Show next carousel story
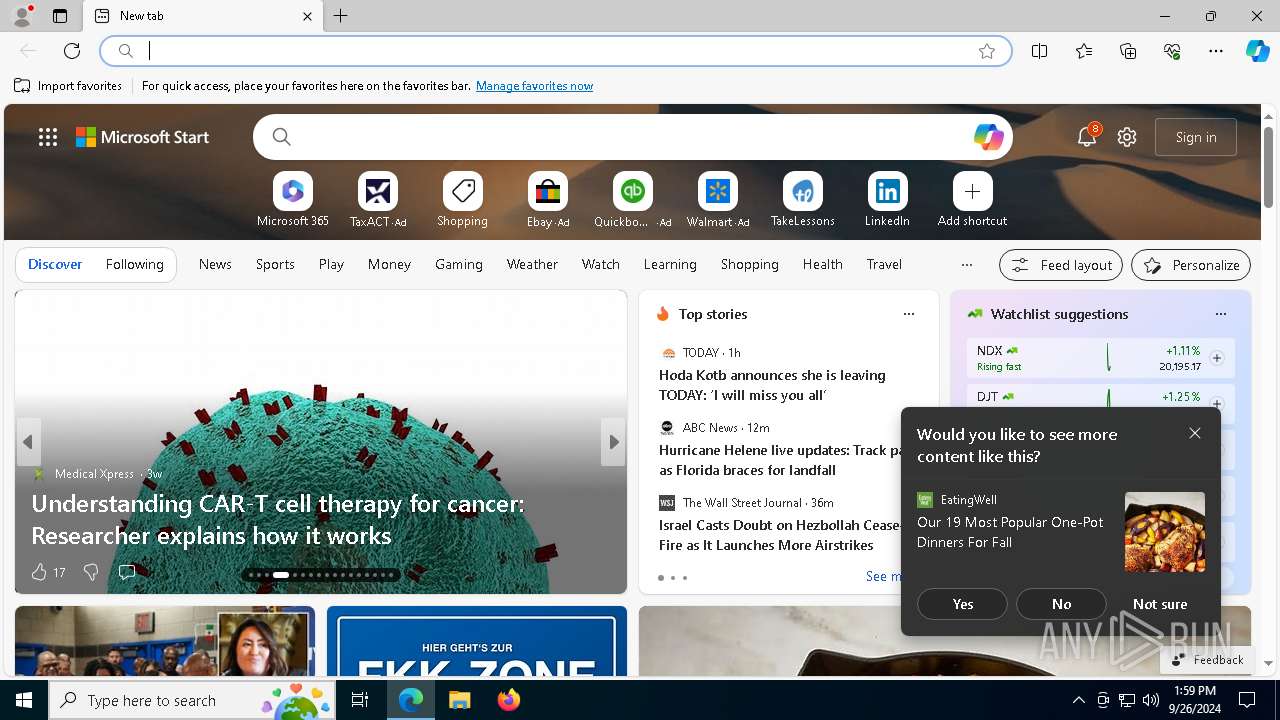 (x=613, y=442)
